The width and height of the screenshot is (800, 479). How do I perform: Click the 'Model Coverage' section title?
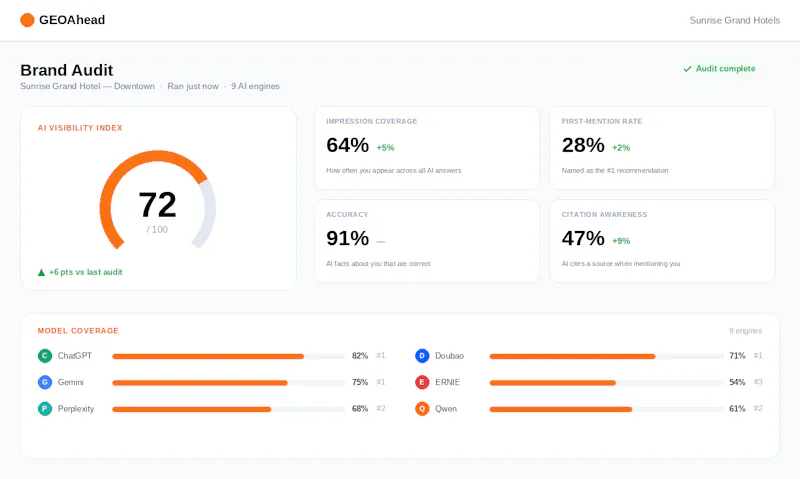point(78,331)
